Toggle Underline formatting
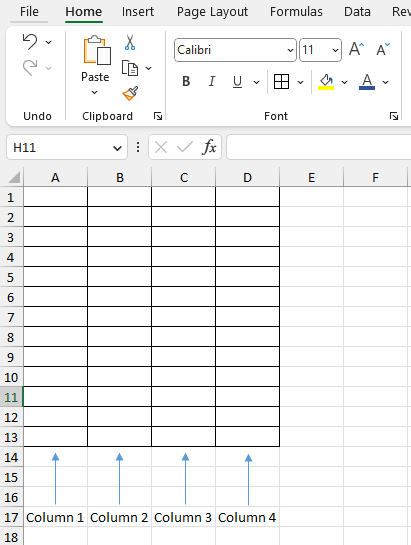This screenshot has width=411, height=545. tap(237, 82)
